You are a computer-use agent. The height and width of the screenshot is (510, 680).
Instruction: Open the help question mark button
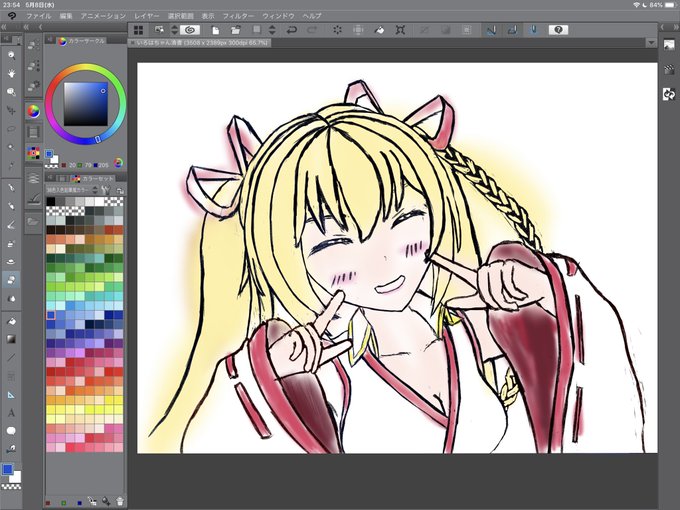[x=558, y=30]
